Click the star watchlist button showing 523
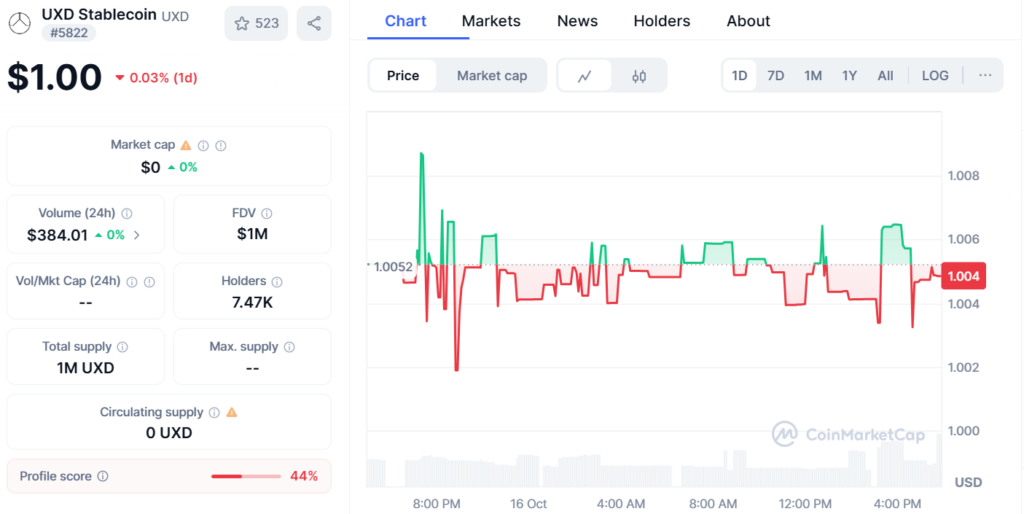This screenshot has width=1024, height=514. [x=257, y=23]
